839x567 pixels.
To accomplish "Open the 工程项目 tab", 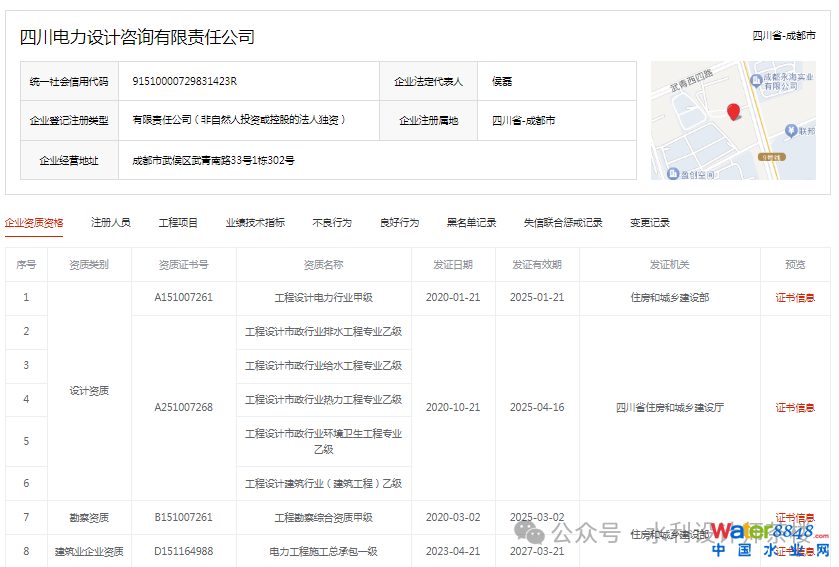I will coord(178,222).
